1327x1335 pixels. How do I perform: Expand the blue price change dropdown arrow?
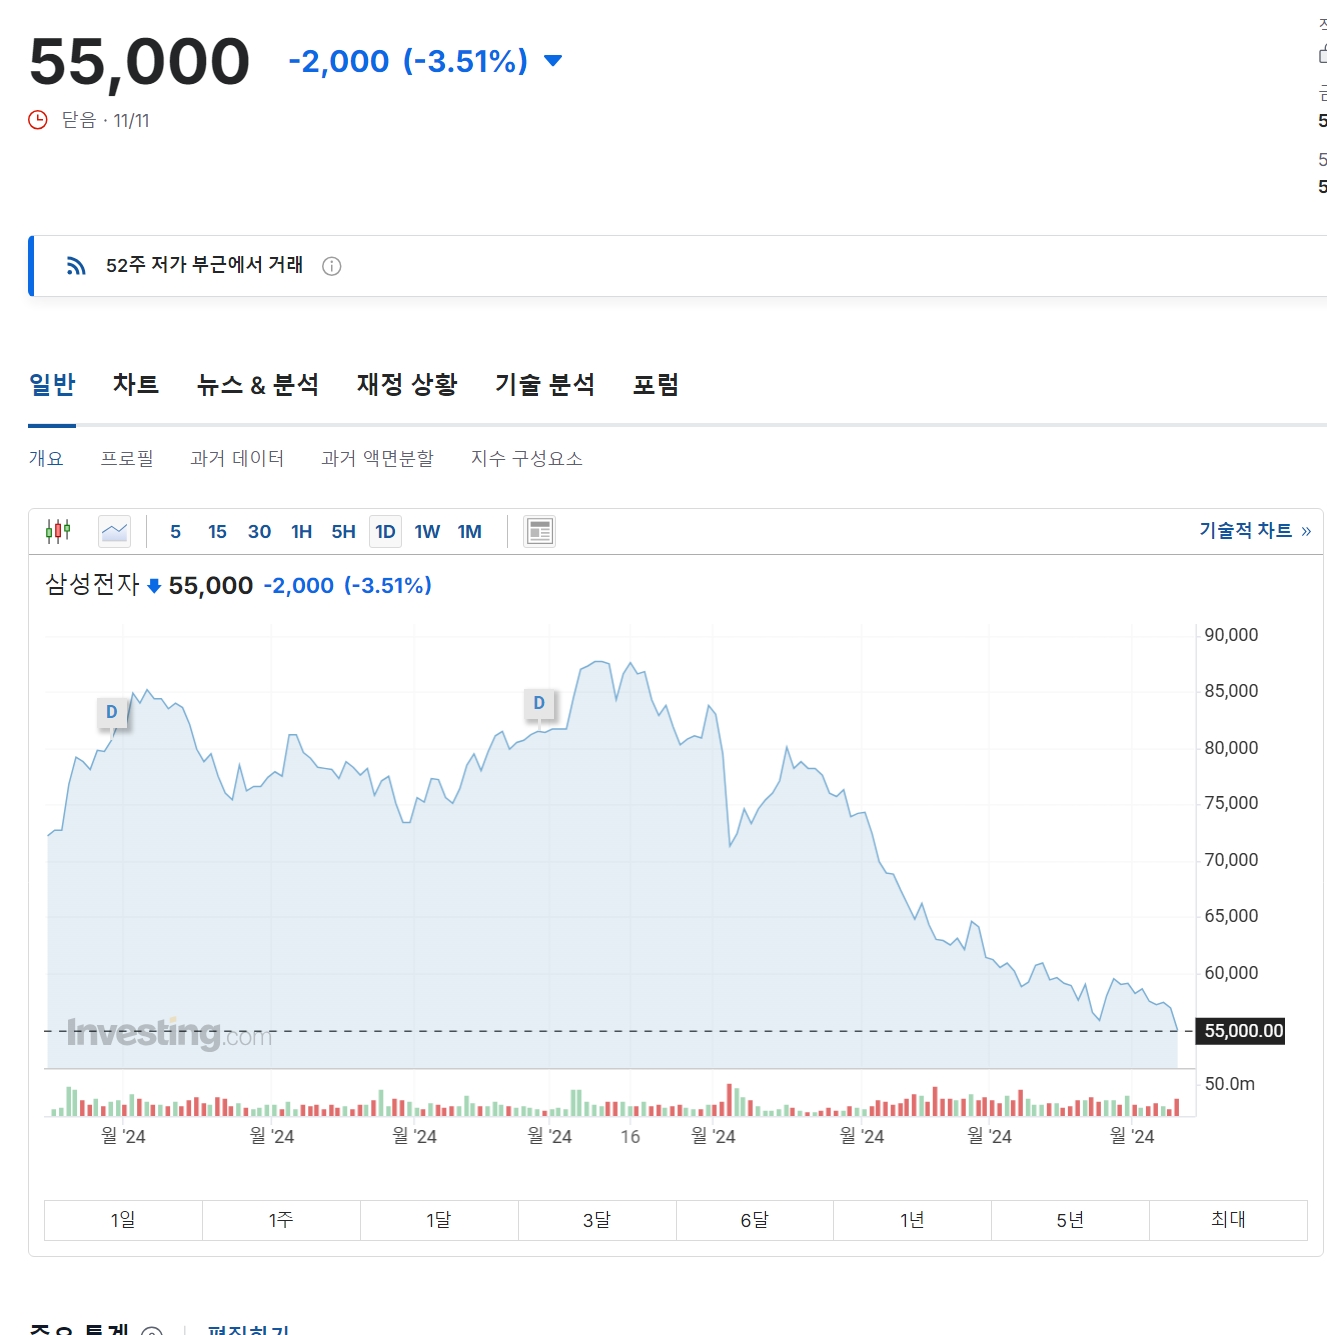(553, 61)
